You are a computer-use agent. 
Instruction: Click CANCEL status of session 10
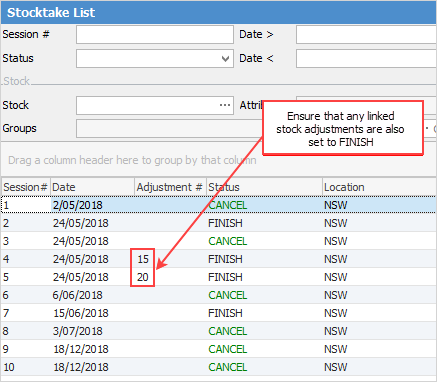228,367
